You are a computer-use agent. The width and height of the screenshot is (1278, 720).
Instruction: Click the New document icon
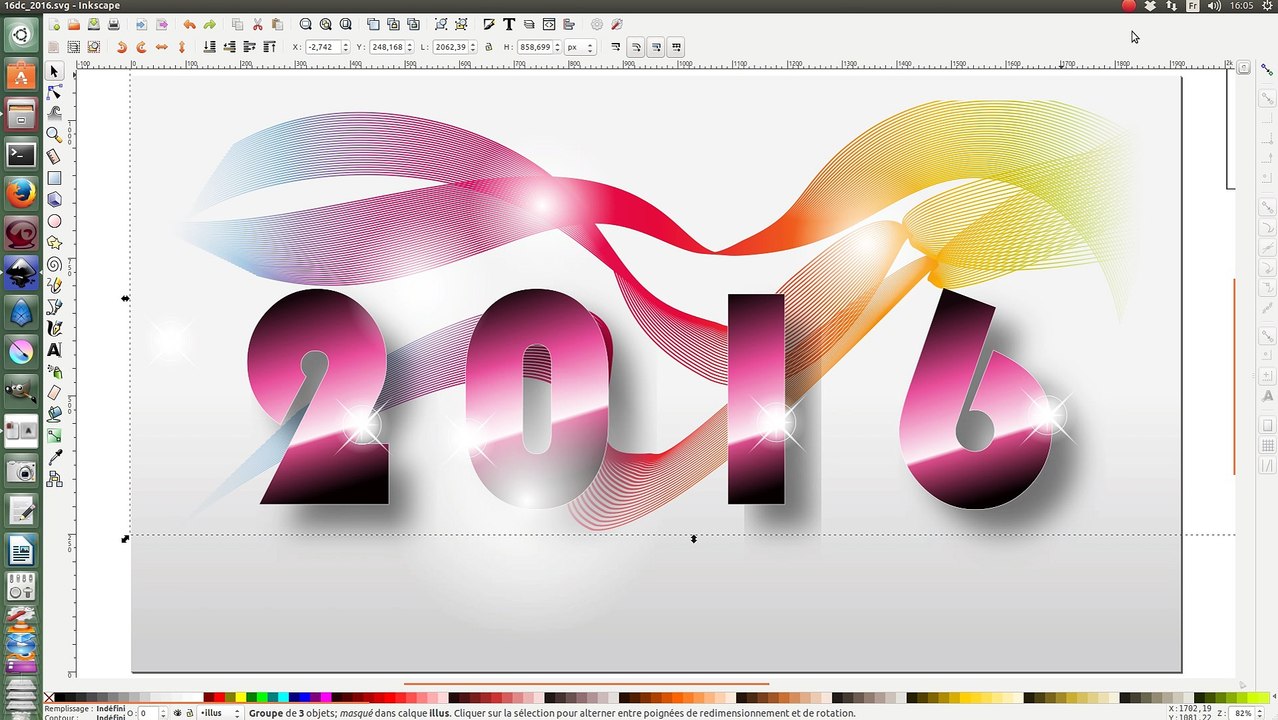(x=54, y=24)
